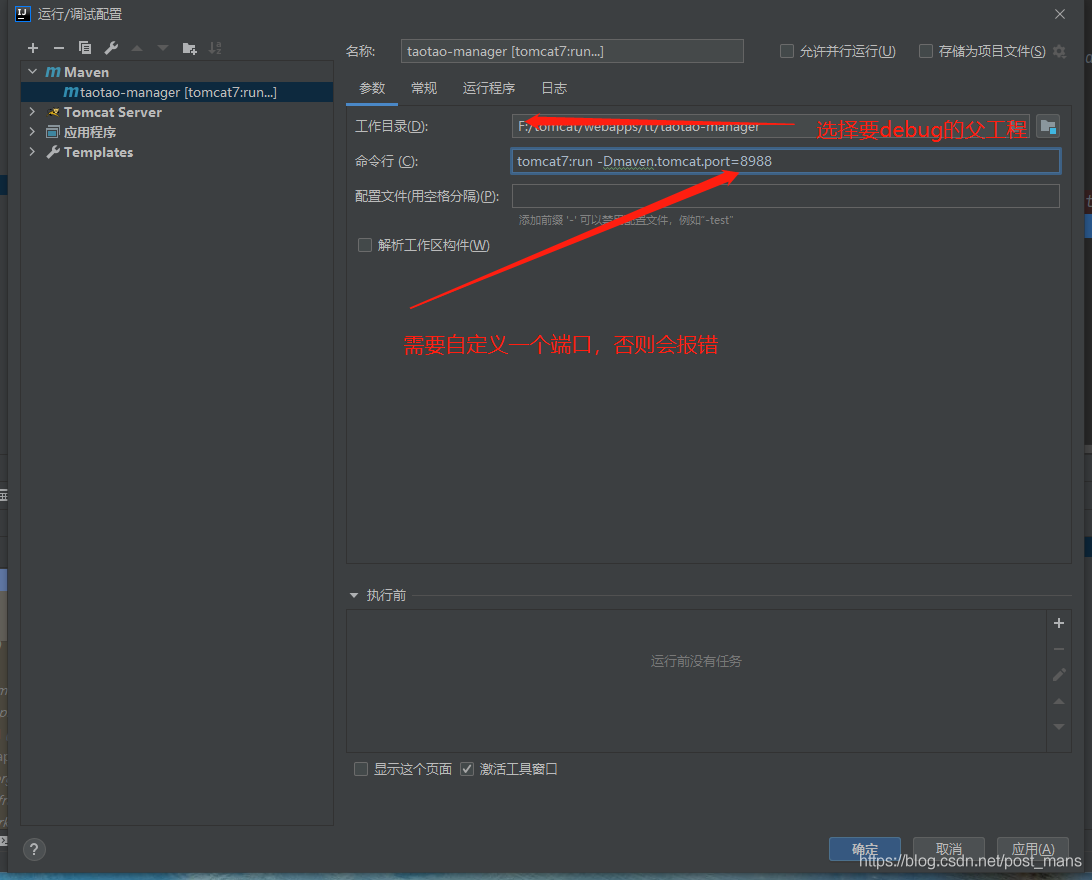Open help with the question mark icon
The height and width of the screenshot is (880, 1092).
(33, 849)
